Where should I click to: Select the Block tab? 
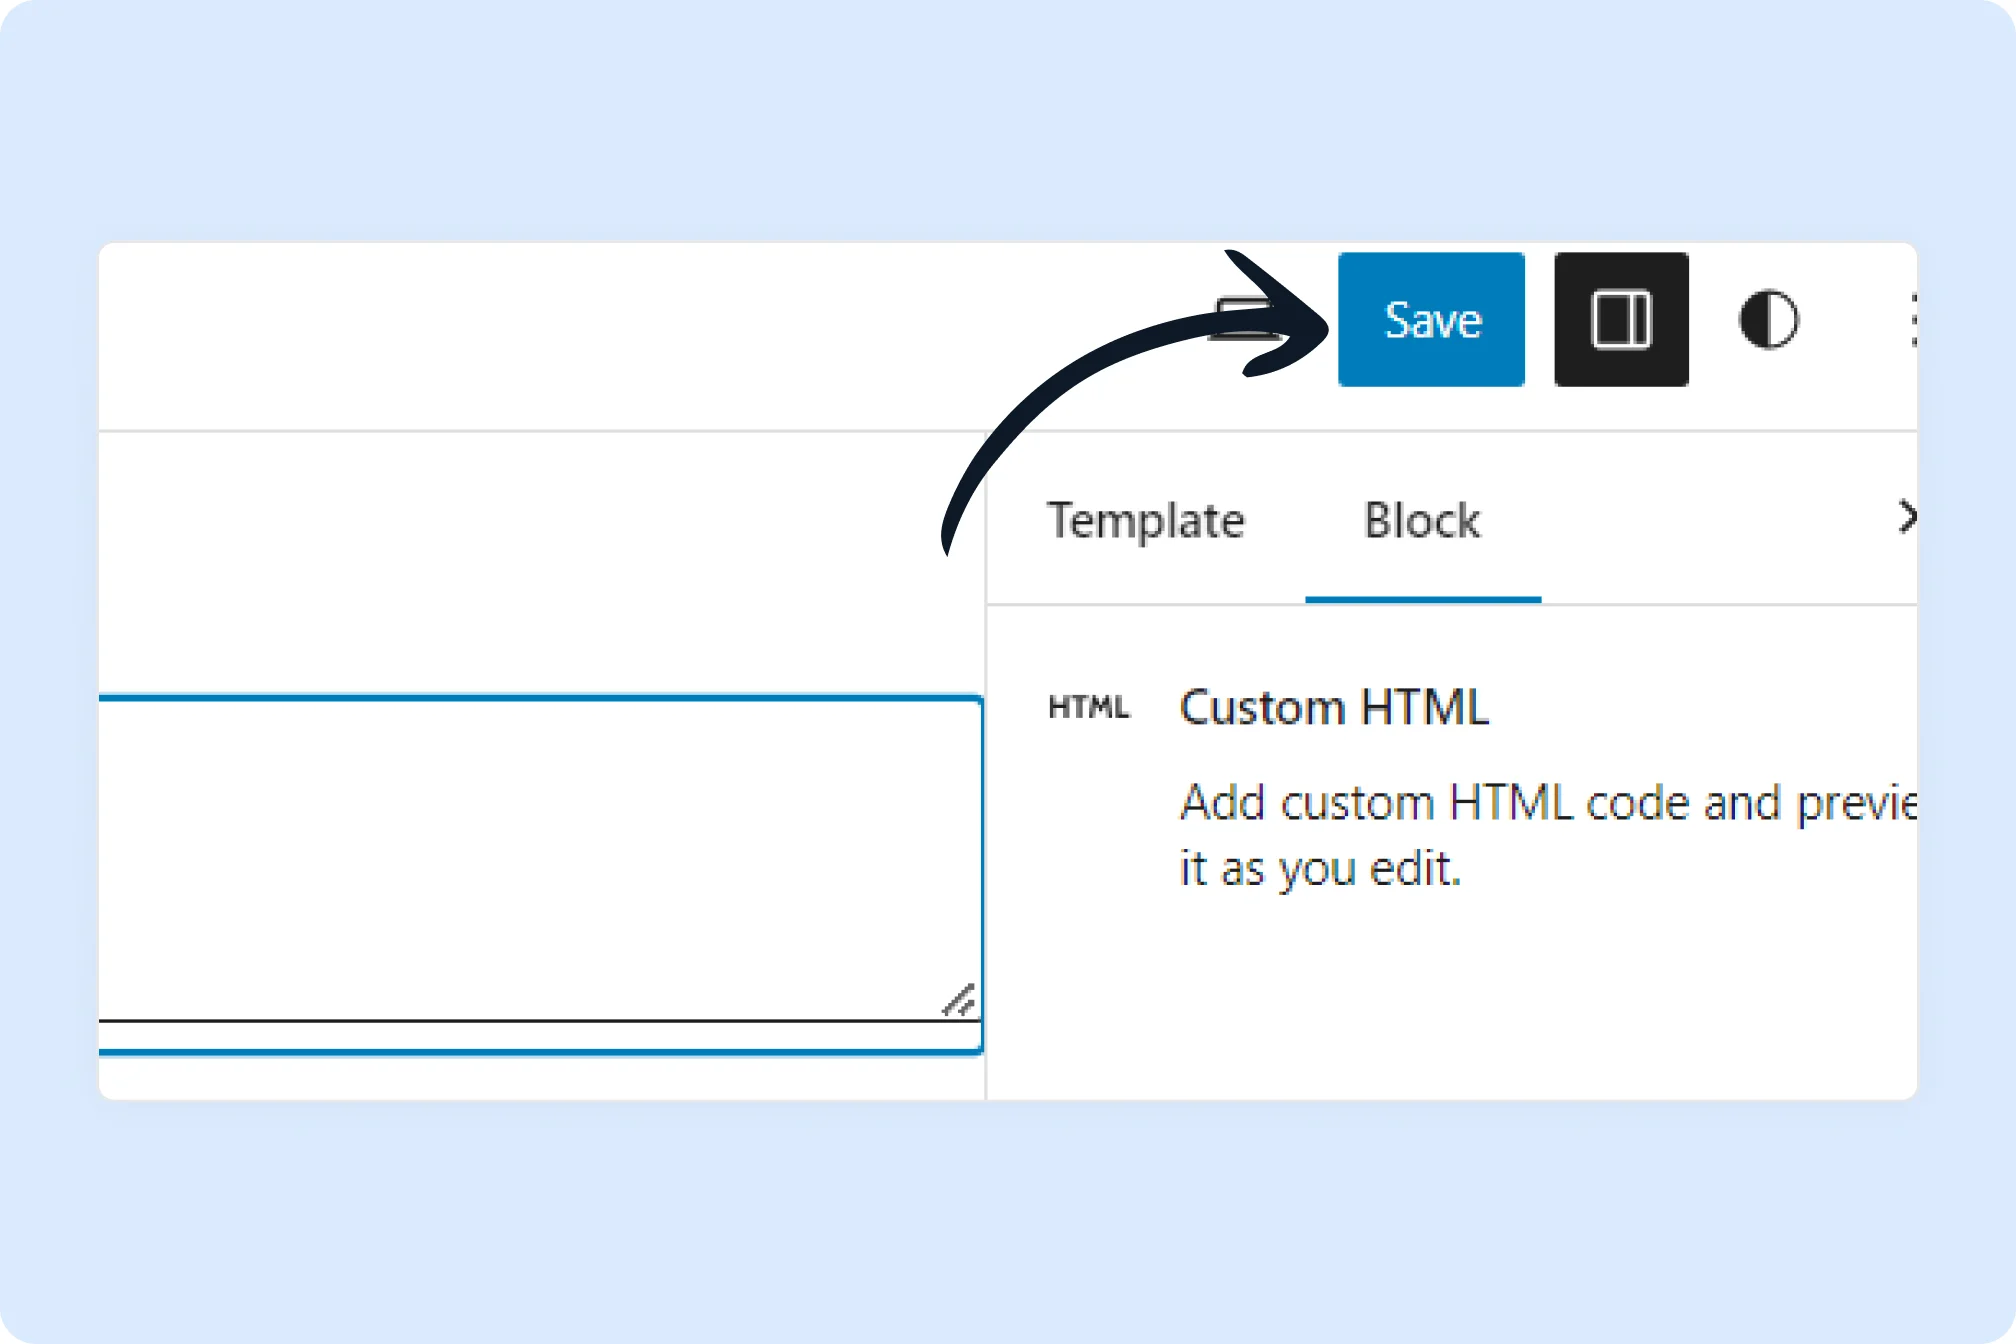coord(1422,521)
